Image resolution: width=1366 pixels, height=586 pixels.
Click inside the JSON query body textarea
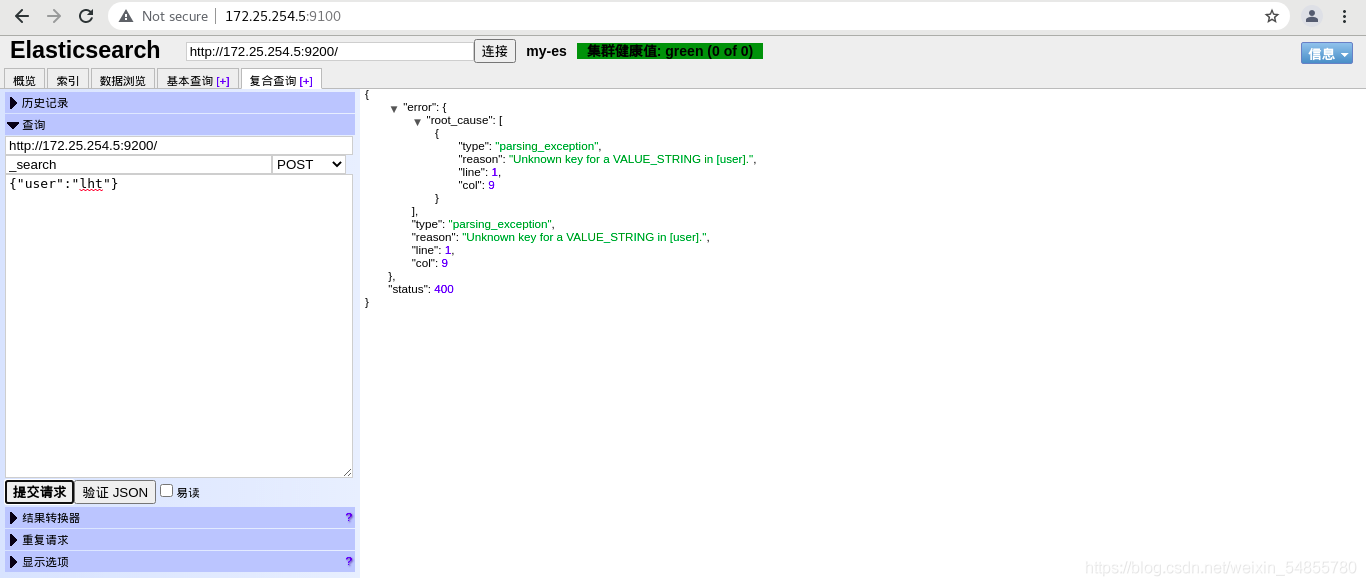179,326
